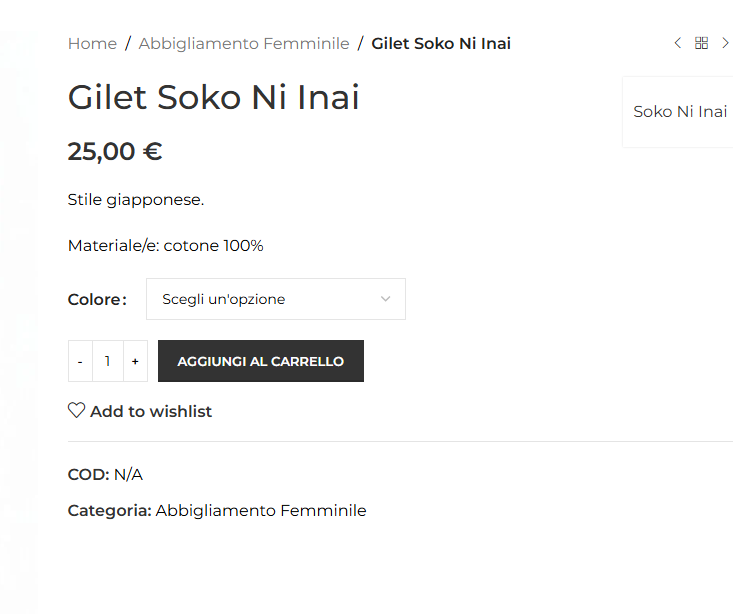The height and width of the screenshot is (614, 733).
Task: Focus the quantity input field
Action: (x=108, y=361)
